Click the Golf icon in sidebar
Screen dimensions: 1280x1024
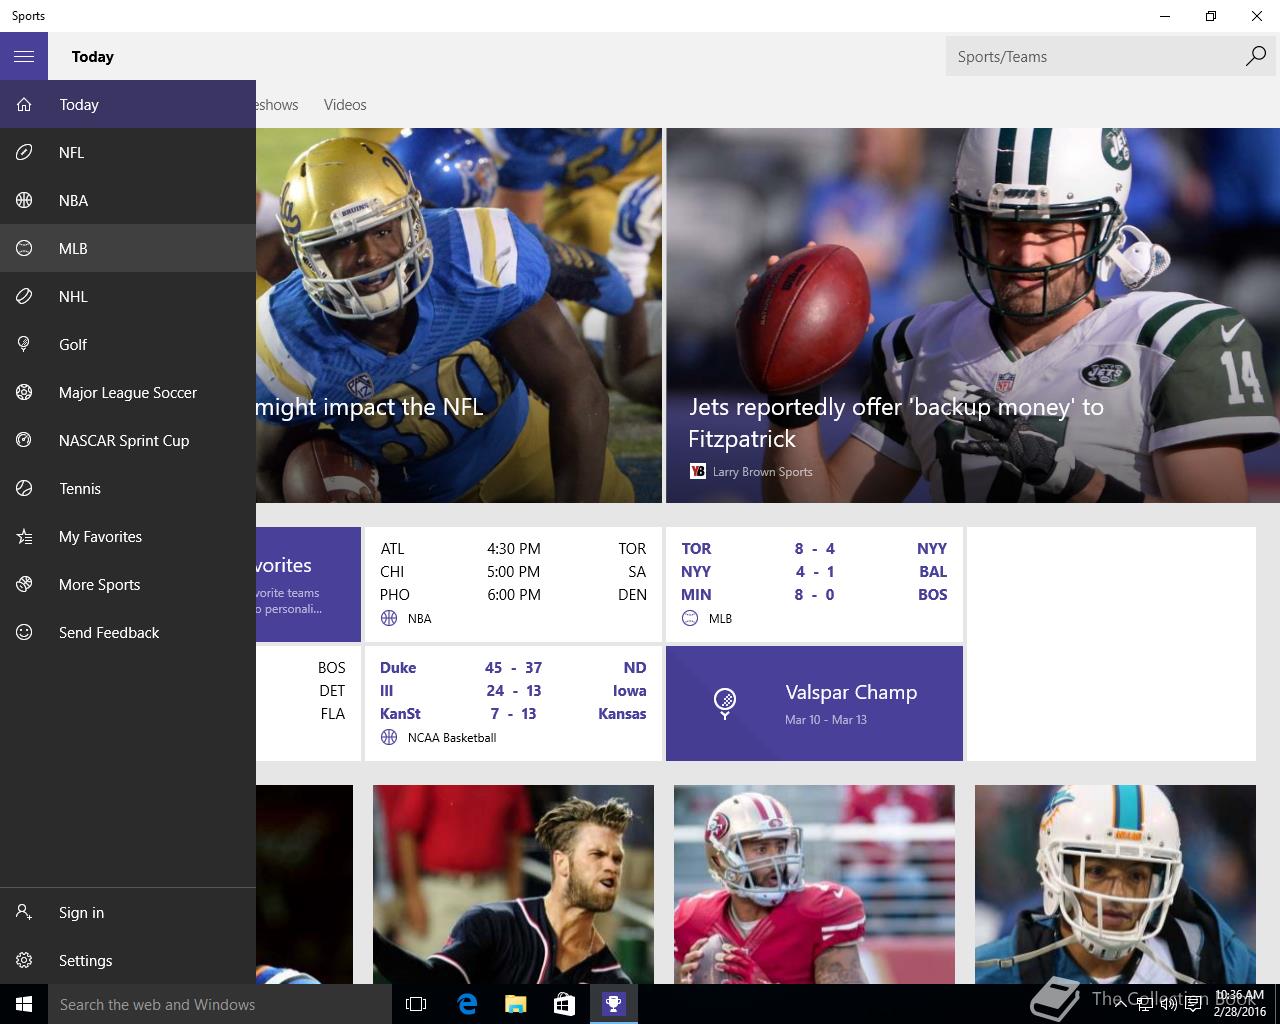tap(24, 344)
